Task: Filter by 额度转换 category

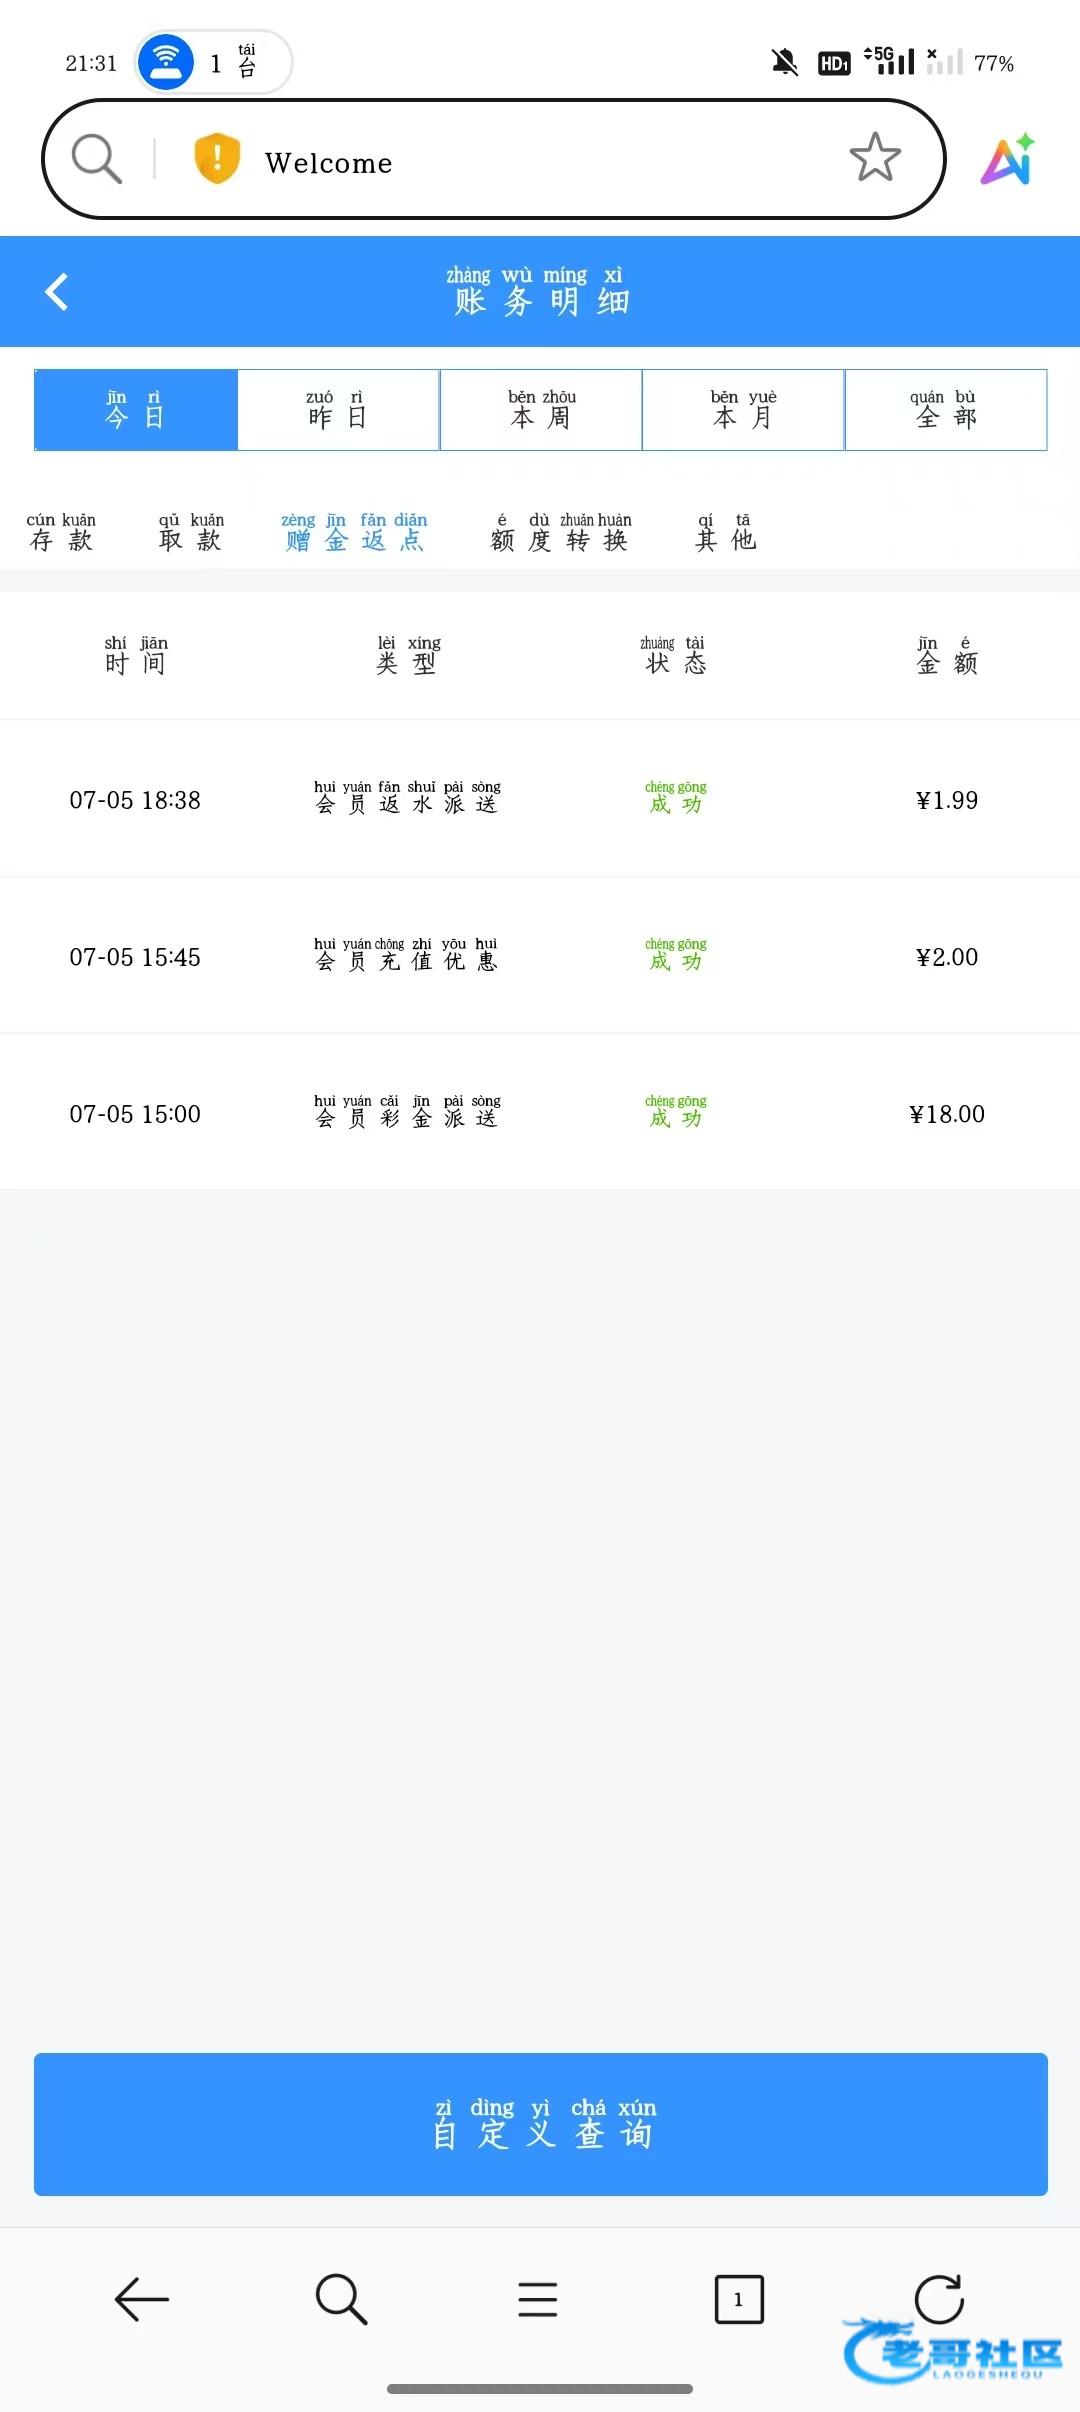Action: (560, 533)
